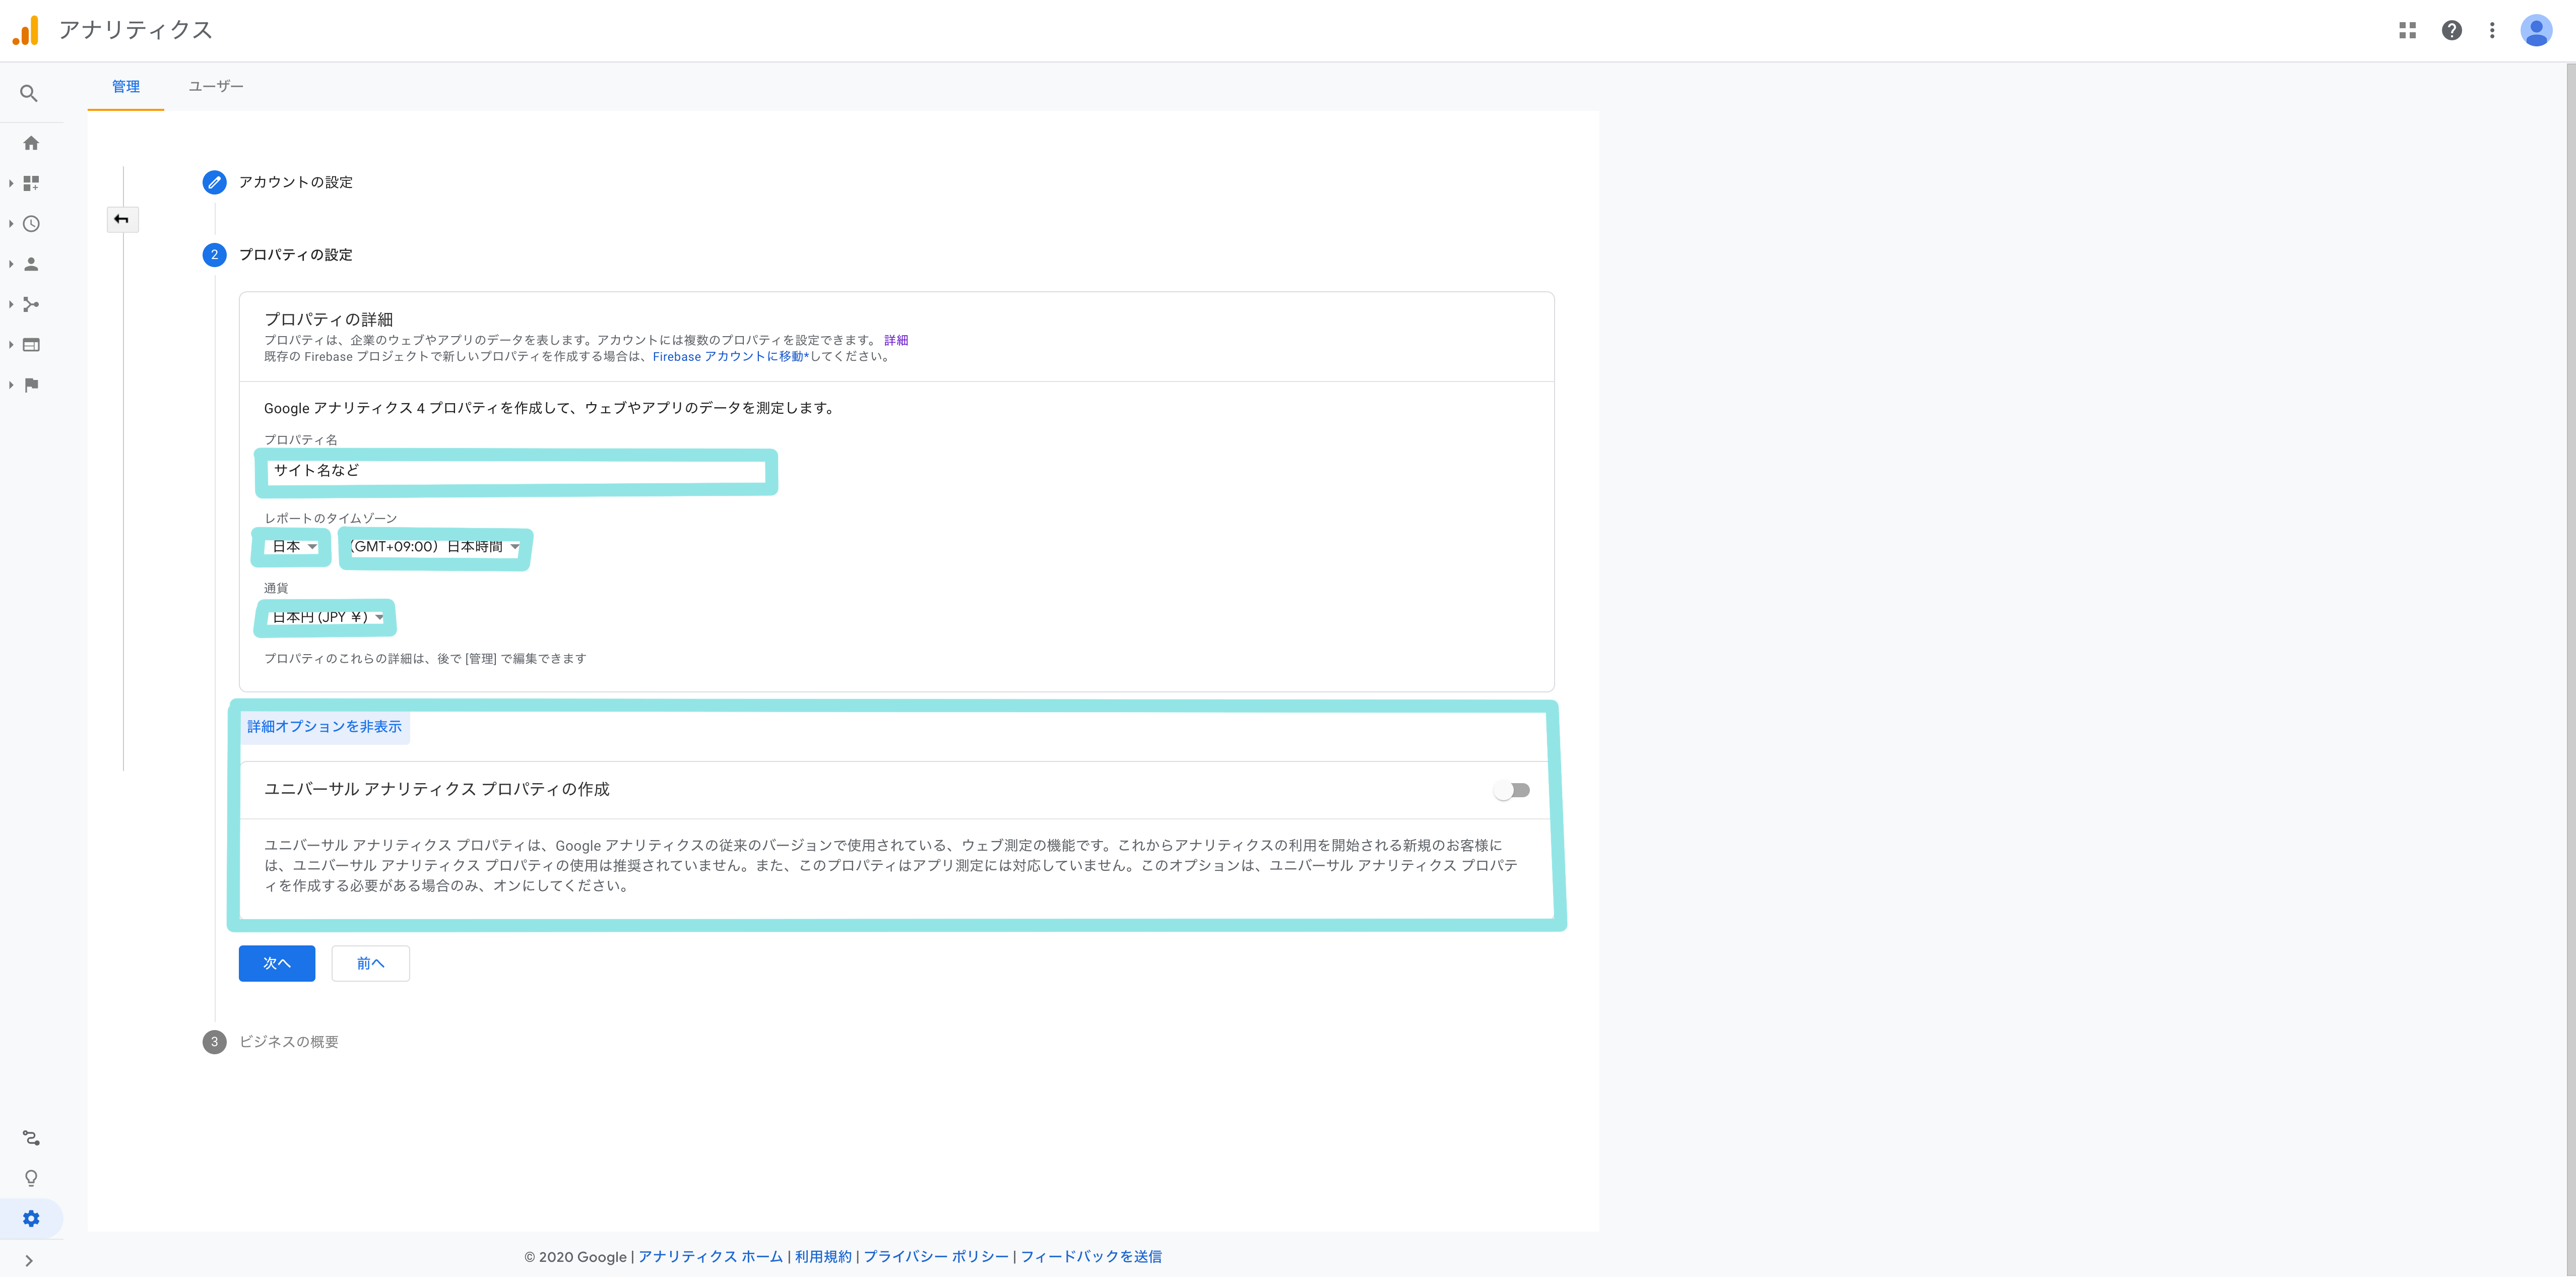
Task: Open the Google apps grid icon
Action: click(x=2407, y=30)
